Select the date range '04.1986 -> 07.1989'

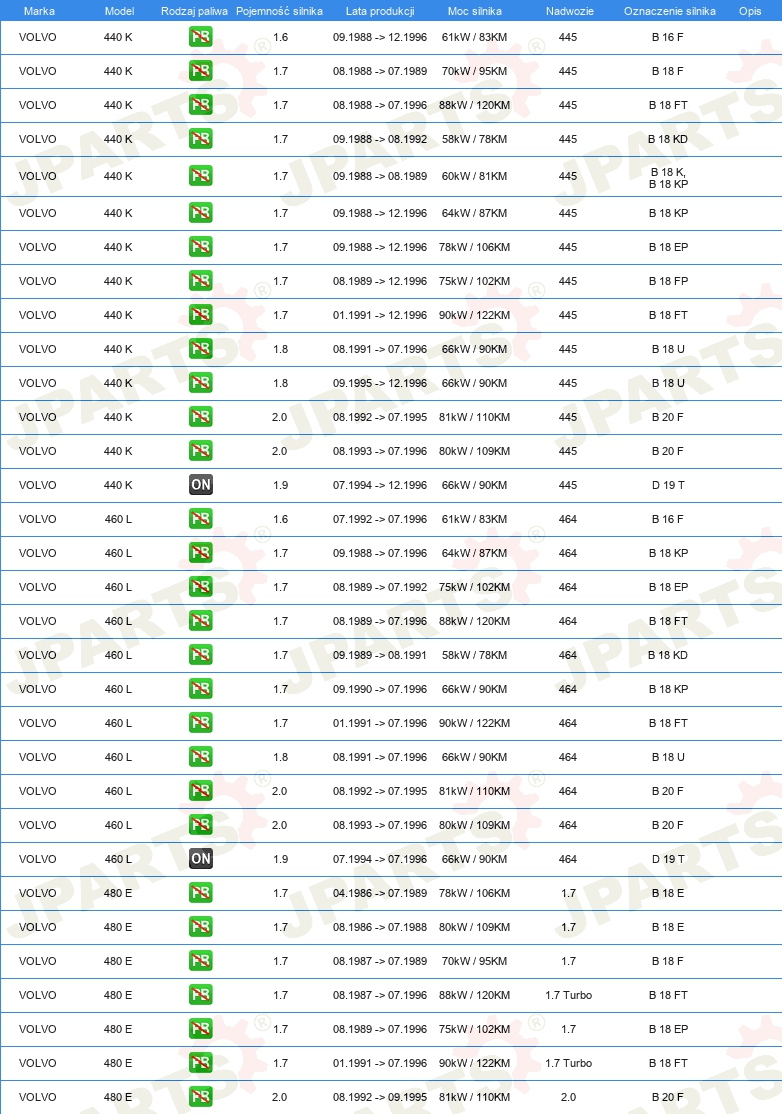[380, 893]
